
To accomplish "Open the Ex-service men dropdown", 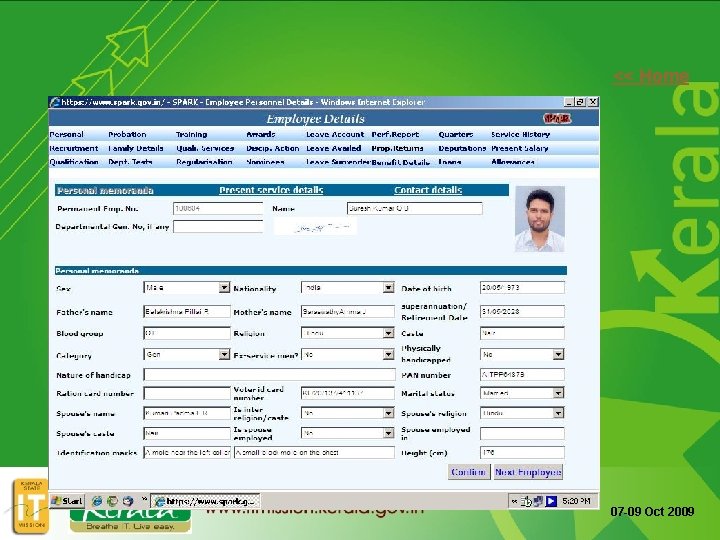I will click(x=388, y=354).
